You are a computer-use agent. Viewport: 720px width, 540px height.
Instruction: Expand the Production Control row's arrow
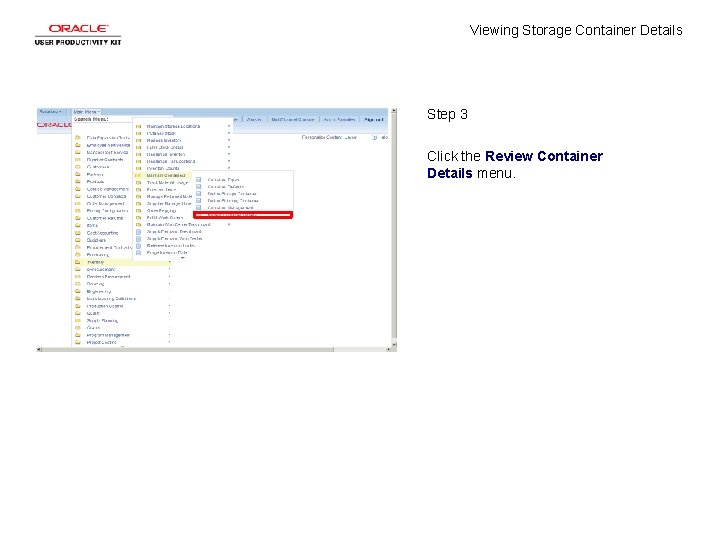point(169,306)
